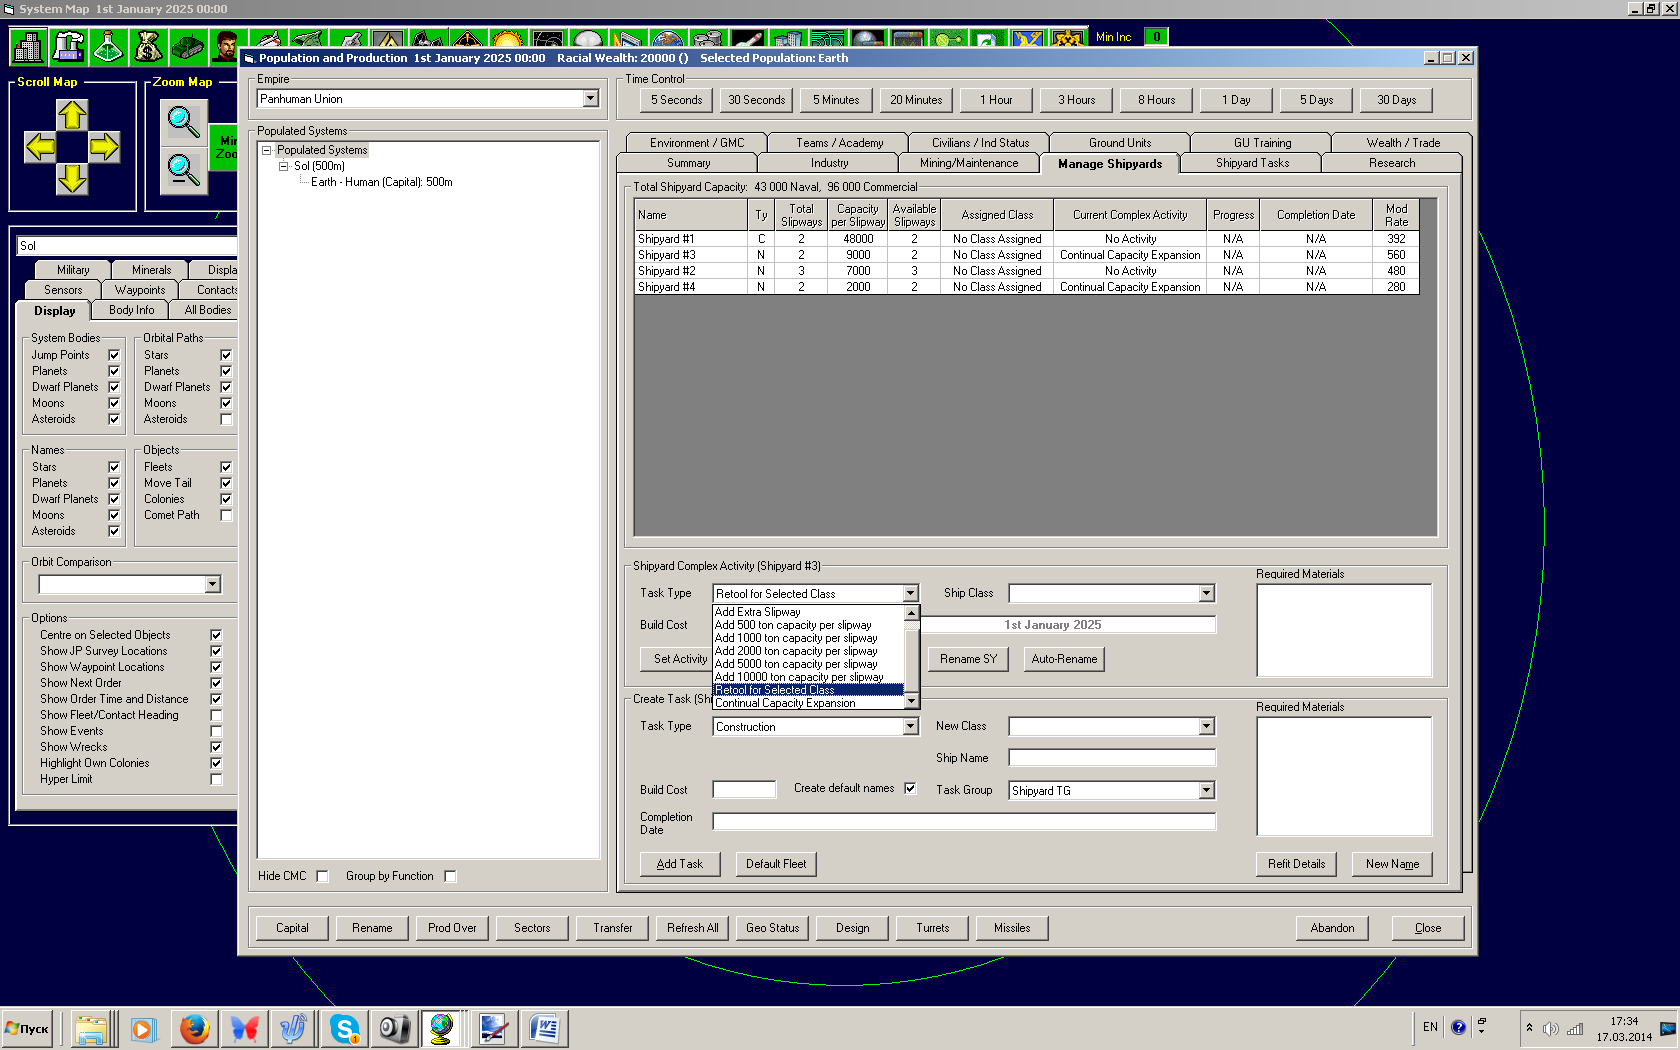This screenshot has width=1680, height=1050.
Task: Click the yellow down arrow in Scroll Map
Action: pos(72,179)
